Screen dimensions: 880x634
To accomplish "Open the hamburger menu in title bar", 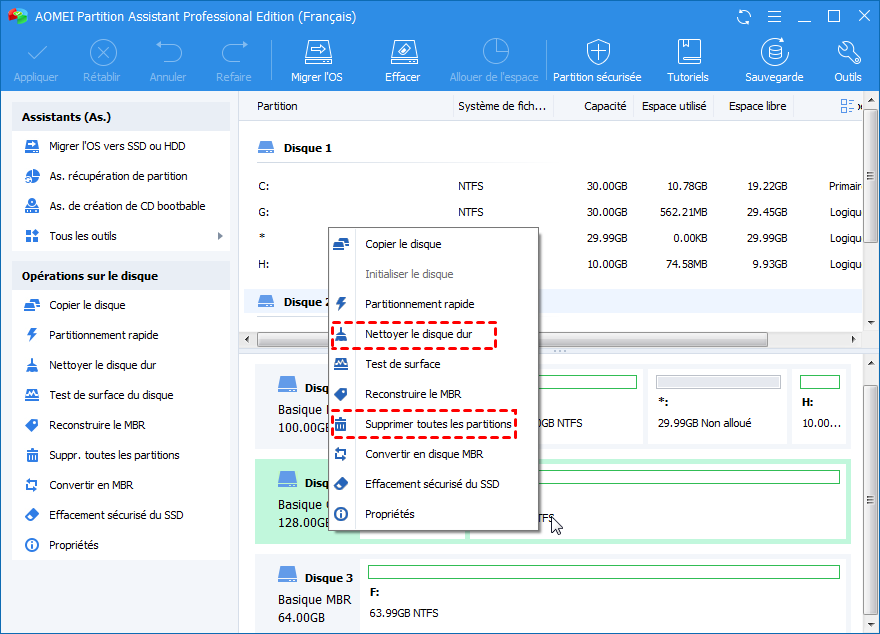I will (x=774, y=17).
